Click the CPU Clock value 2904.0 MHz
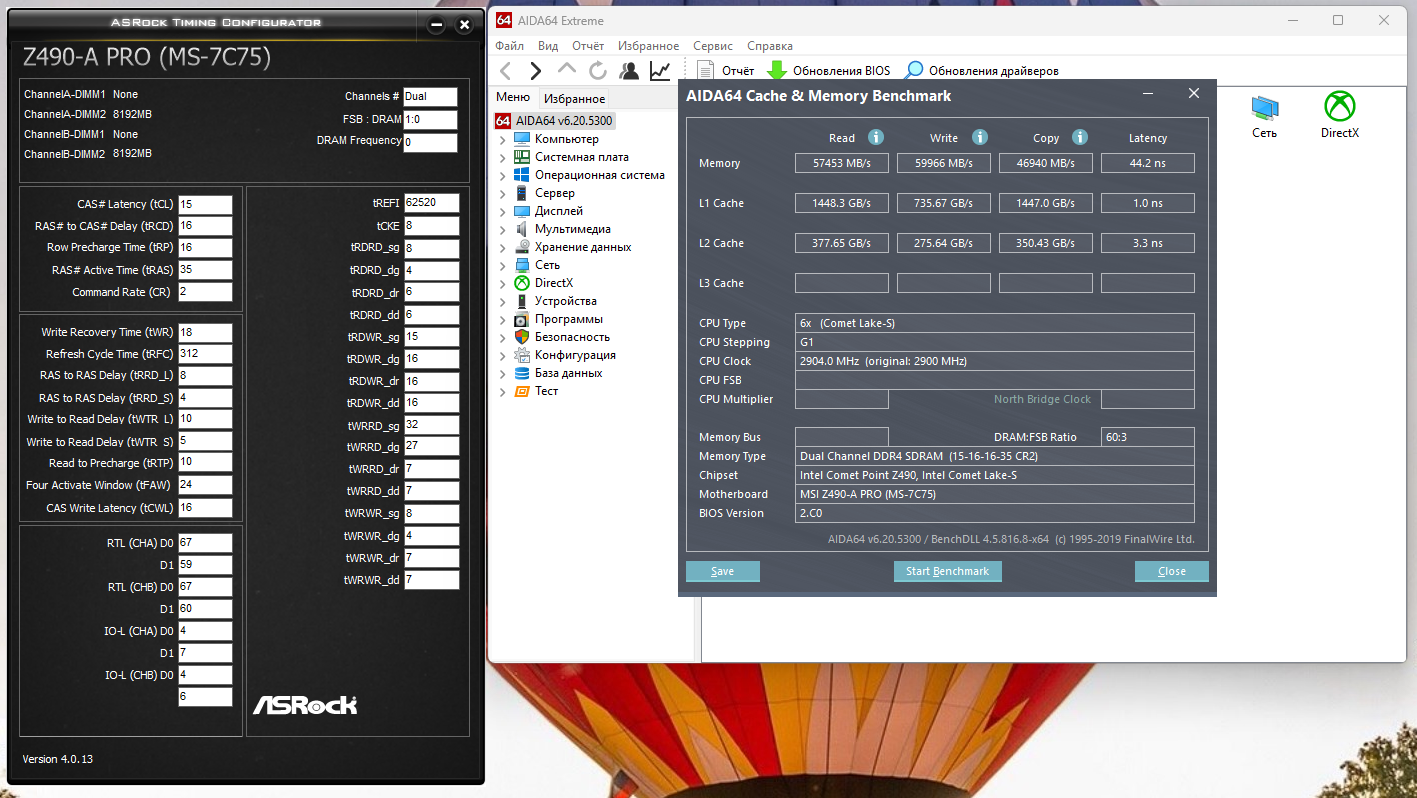The width and height of the screenshot is (1417, 798). (995, 361)
